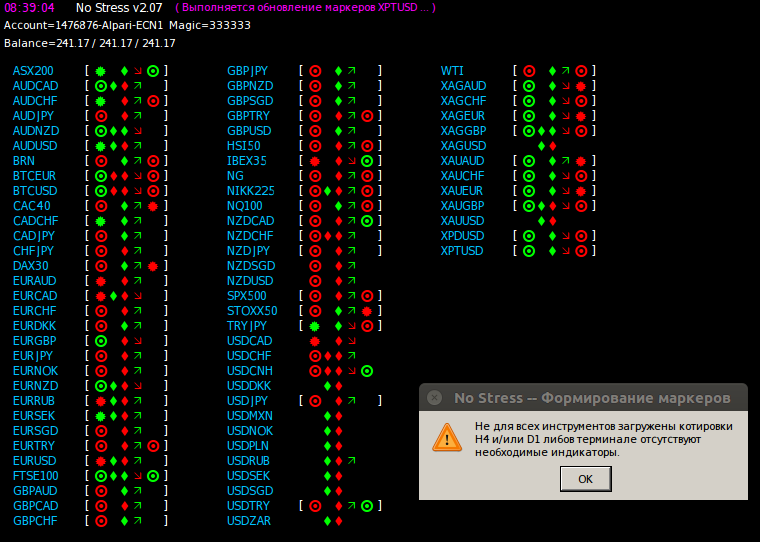Click the green burst marker in ASX200 row
The width and height of the screenshot is (760, 542).
101,71
